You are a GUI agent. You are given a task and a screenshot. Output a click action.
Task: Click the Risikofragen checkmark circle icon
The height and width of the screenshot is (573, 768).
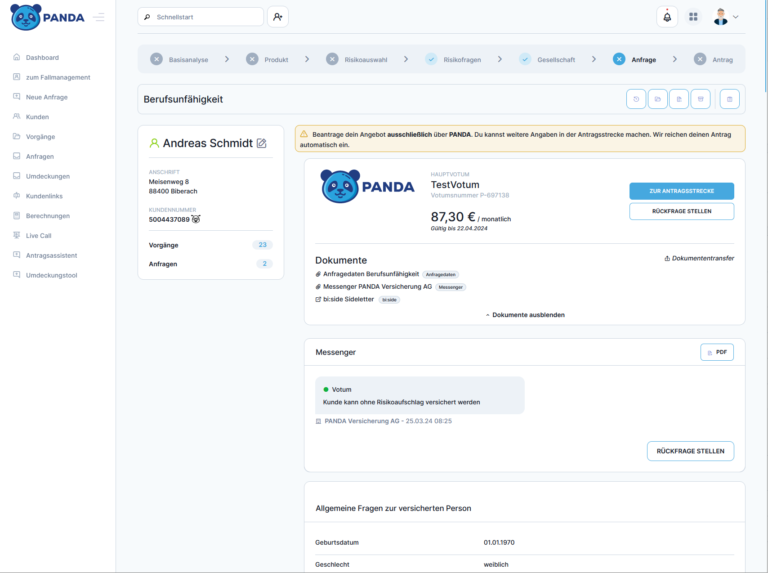[x=431, y=59]
